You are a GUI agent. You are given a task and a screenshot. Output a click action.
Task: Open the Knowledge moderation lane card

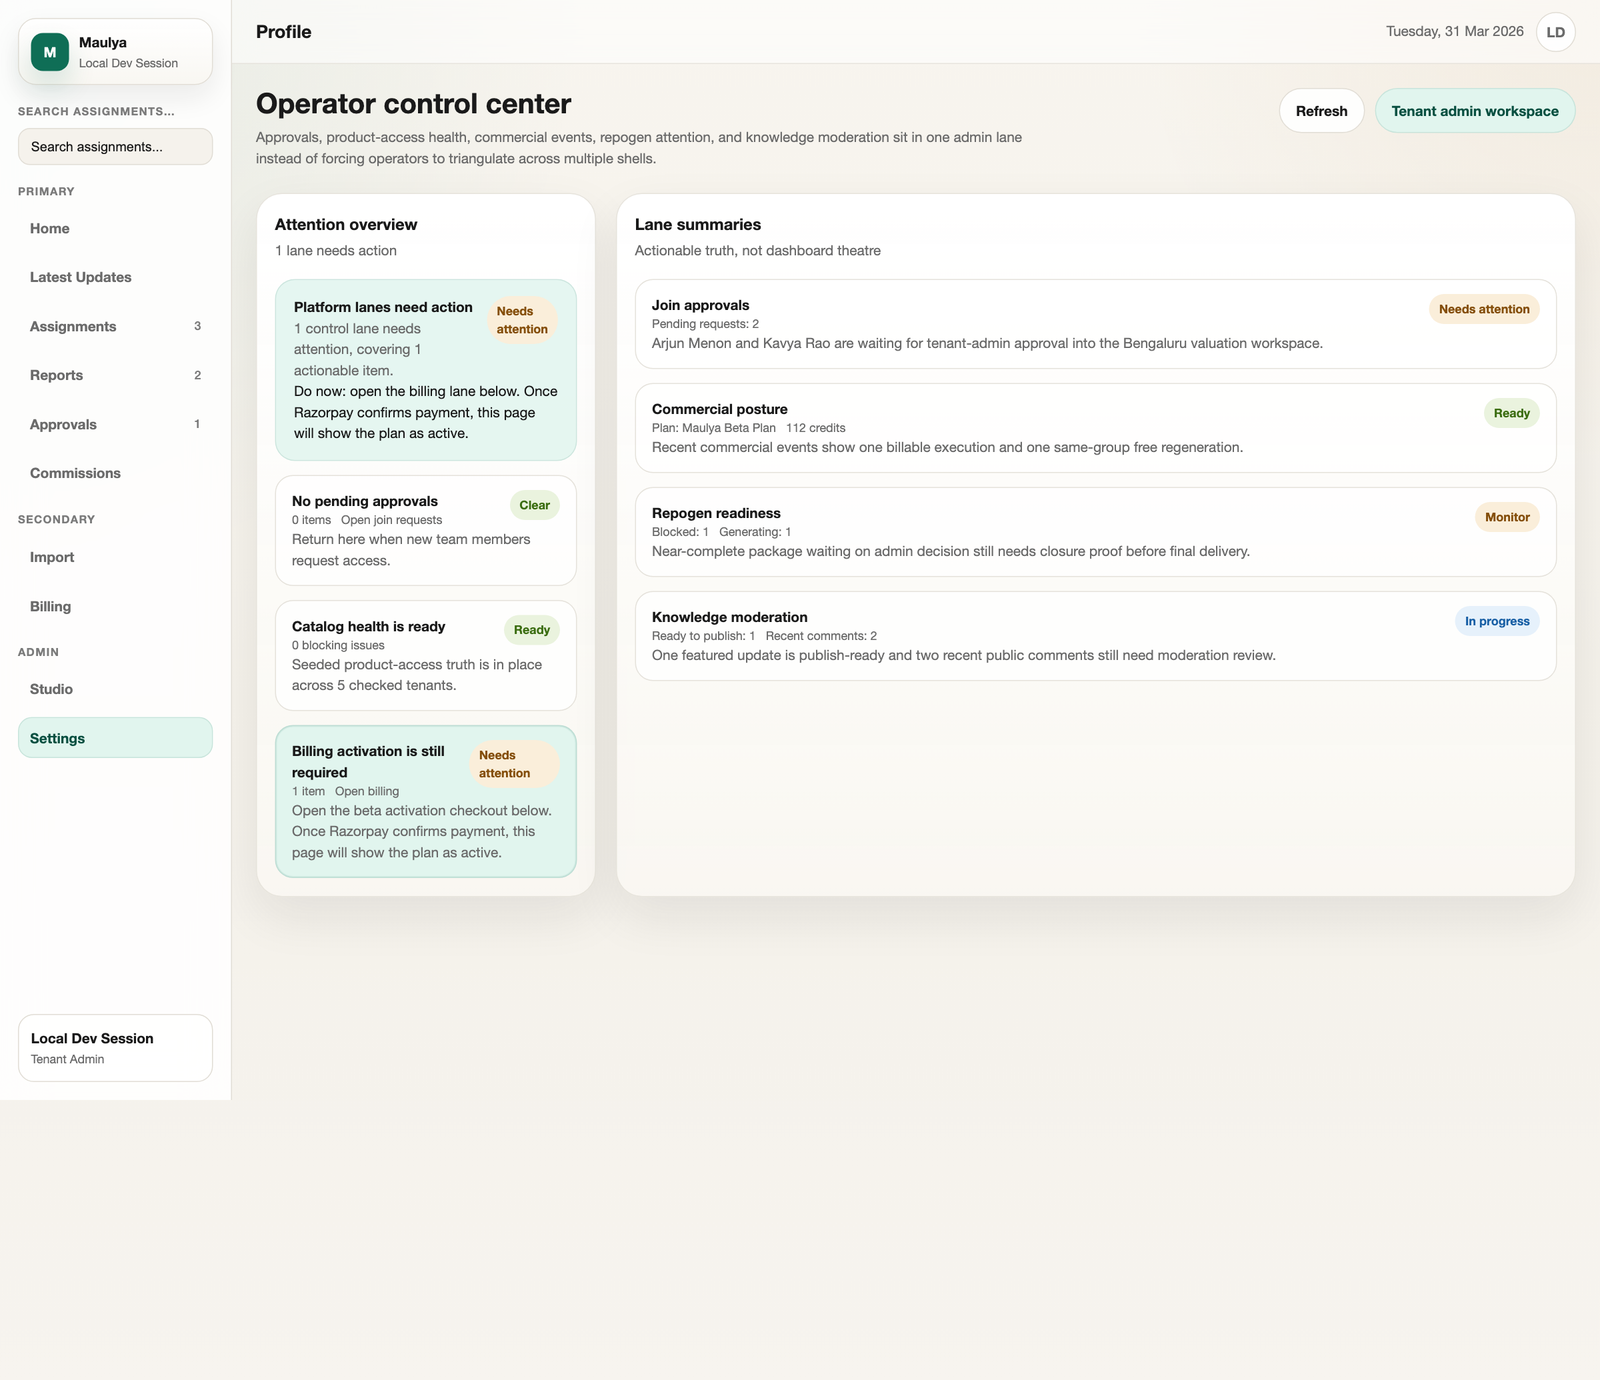(1095, 636)
